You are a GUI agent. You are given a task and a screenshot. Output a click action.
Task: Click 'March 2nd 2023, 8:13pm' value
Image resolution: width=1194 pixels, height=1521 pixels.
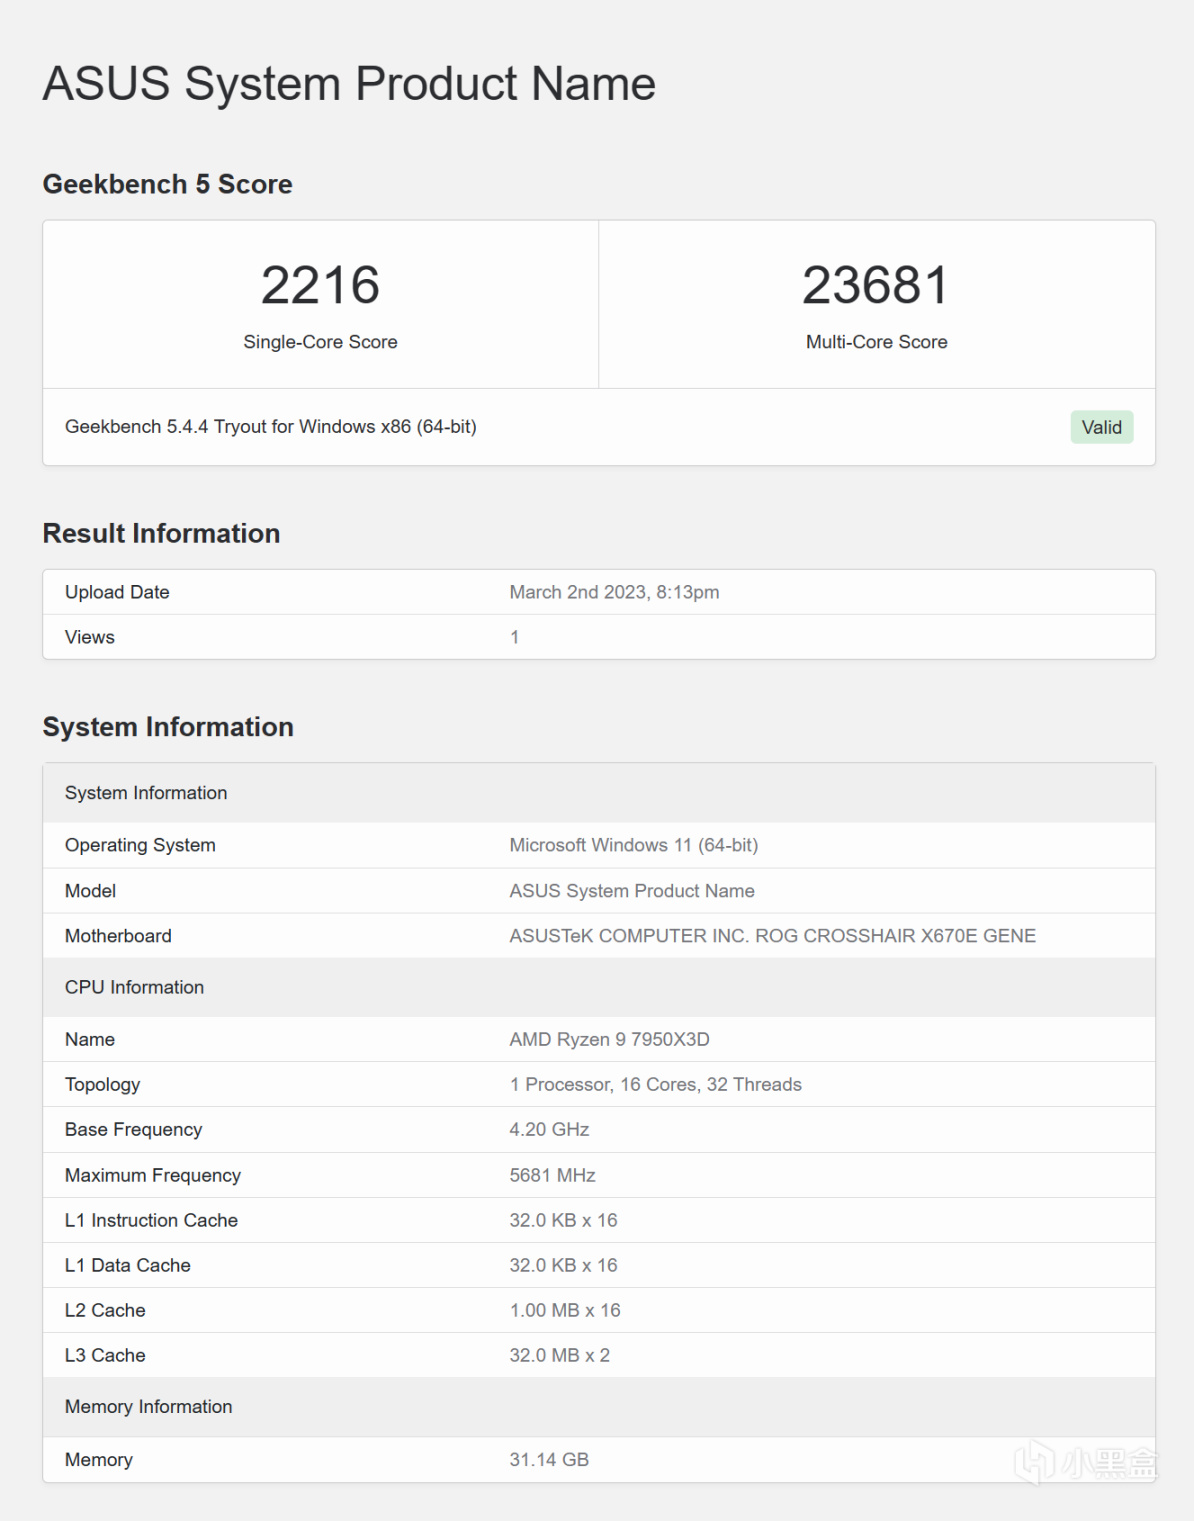click(614, 592)
